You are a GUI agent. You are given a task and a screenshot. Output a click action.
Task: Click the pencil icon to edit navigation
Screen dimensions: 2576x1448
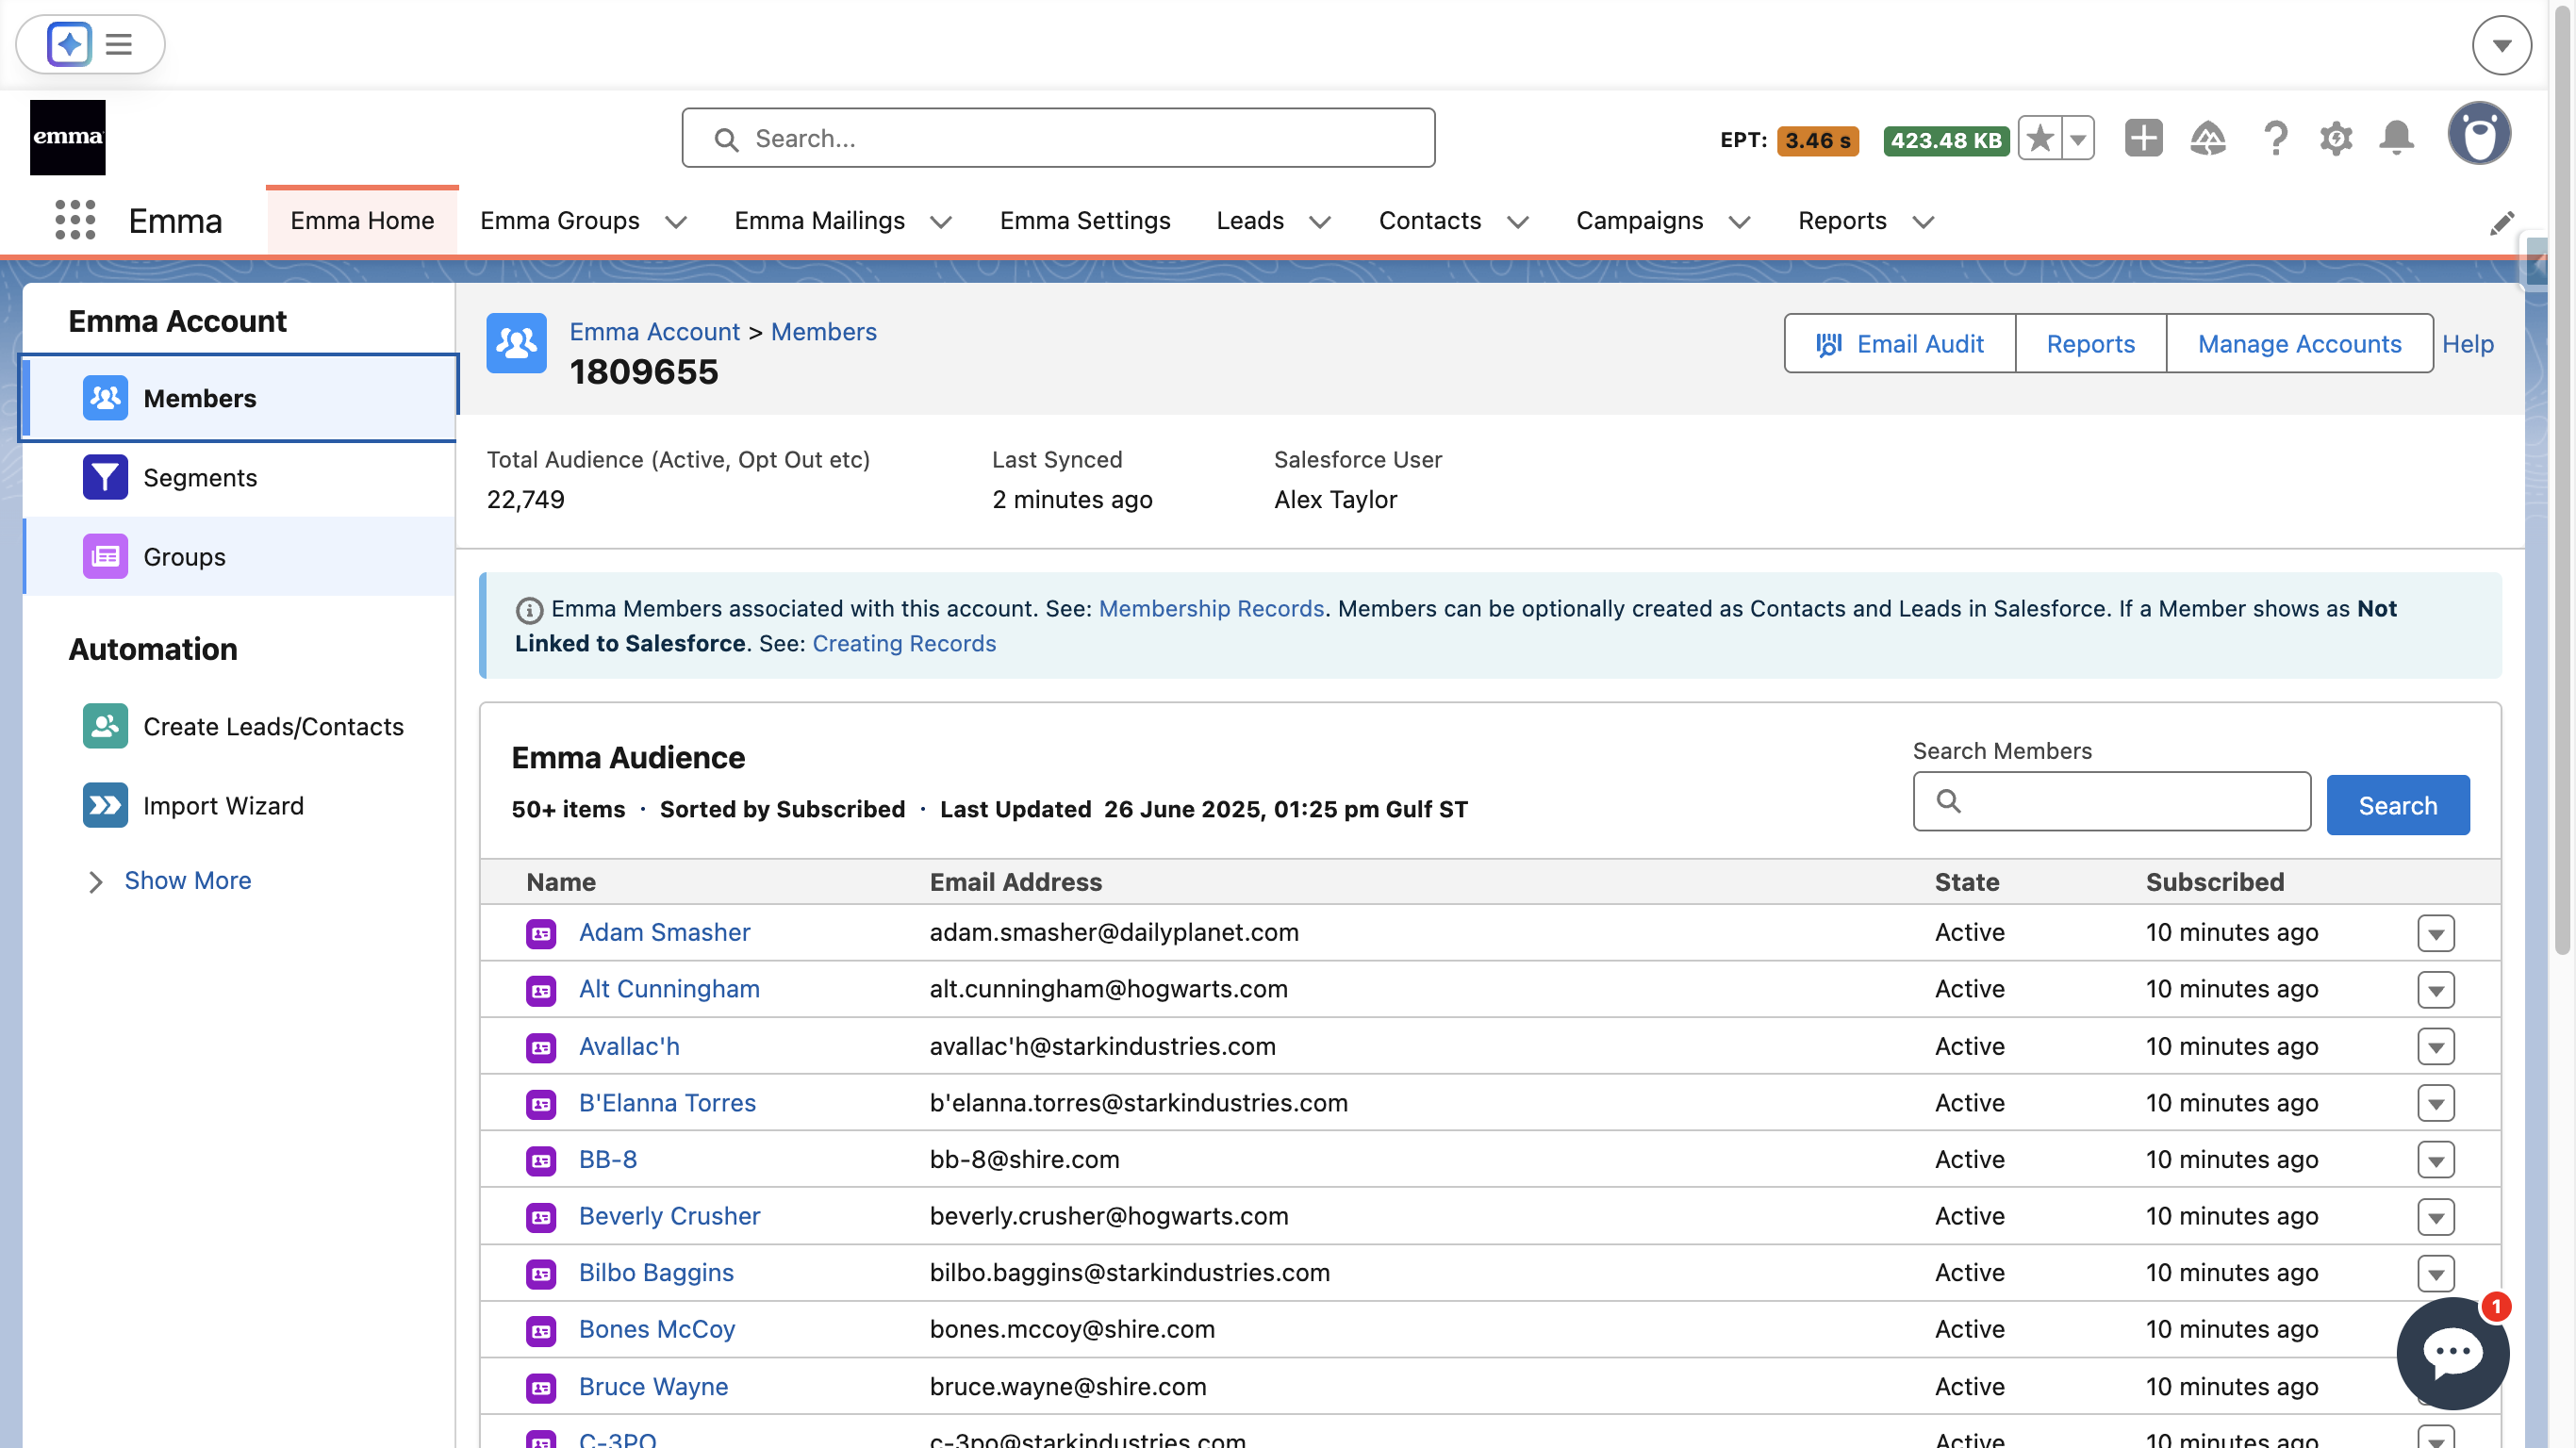[x=2502, y=222]
